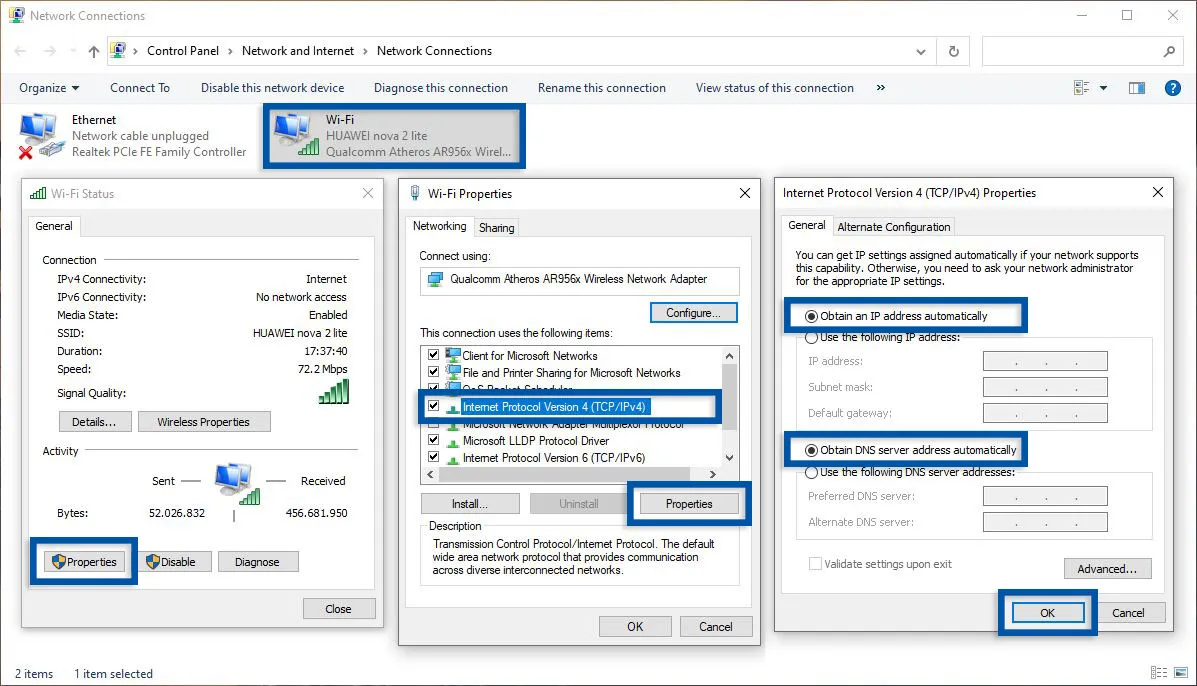Click the Preferred DNS server field
The height and width of the screenshot is (686, 1197).
click(x=1045, y=496)
